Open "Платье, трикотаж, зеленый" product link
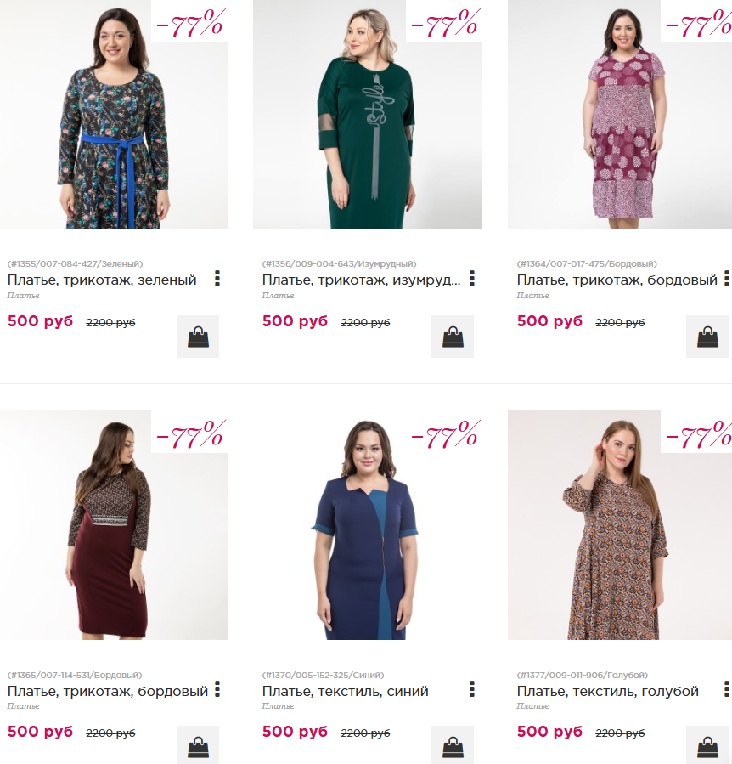This screenshot has width=732, height=764. 102,280
